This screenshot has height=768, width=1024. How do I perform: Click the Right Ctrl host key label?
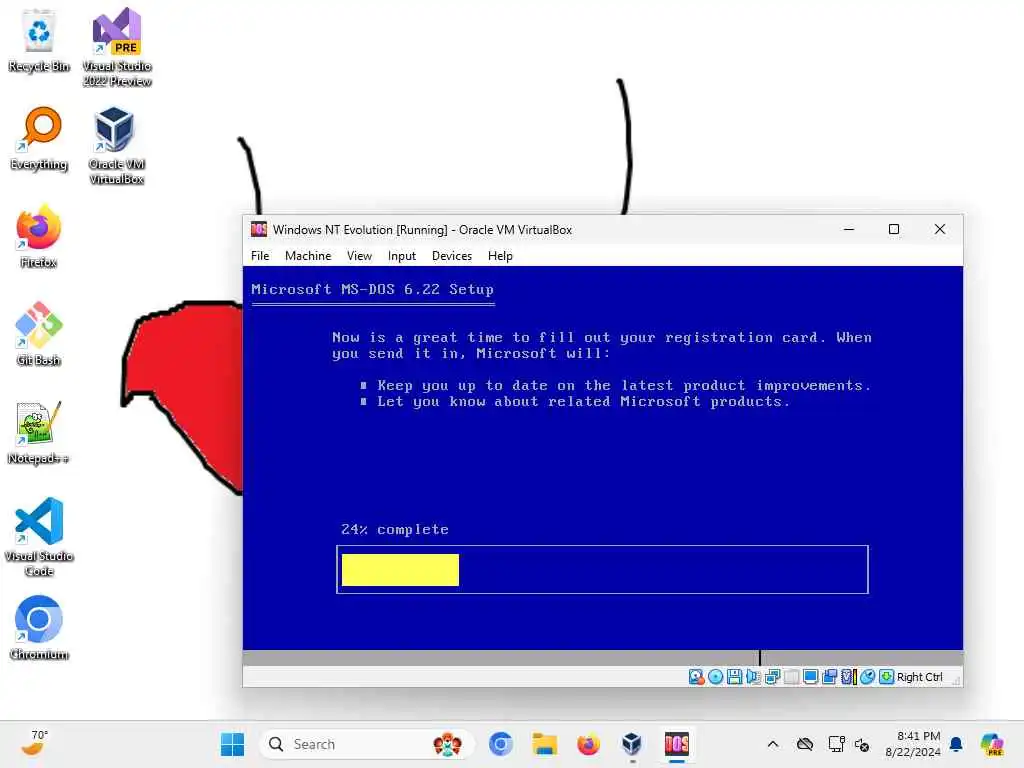(920, 677)
